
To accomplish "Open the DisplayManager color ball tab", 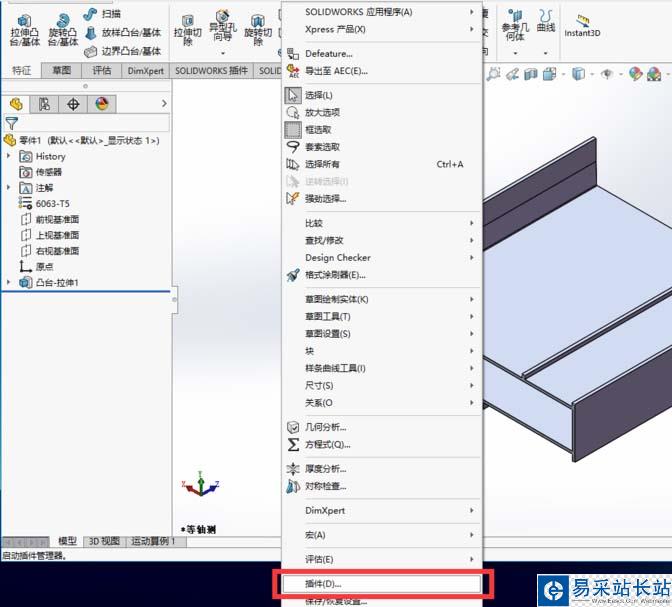I will coord(102,104).
